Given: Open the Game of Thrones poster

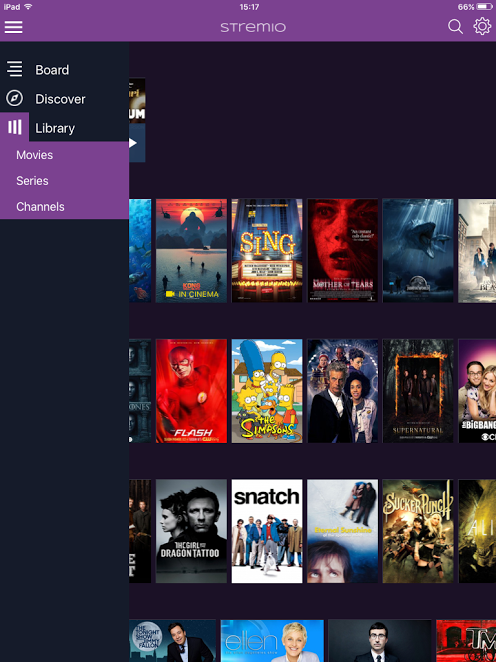Looking at the screenshot, I should [140, 391].
